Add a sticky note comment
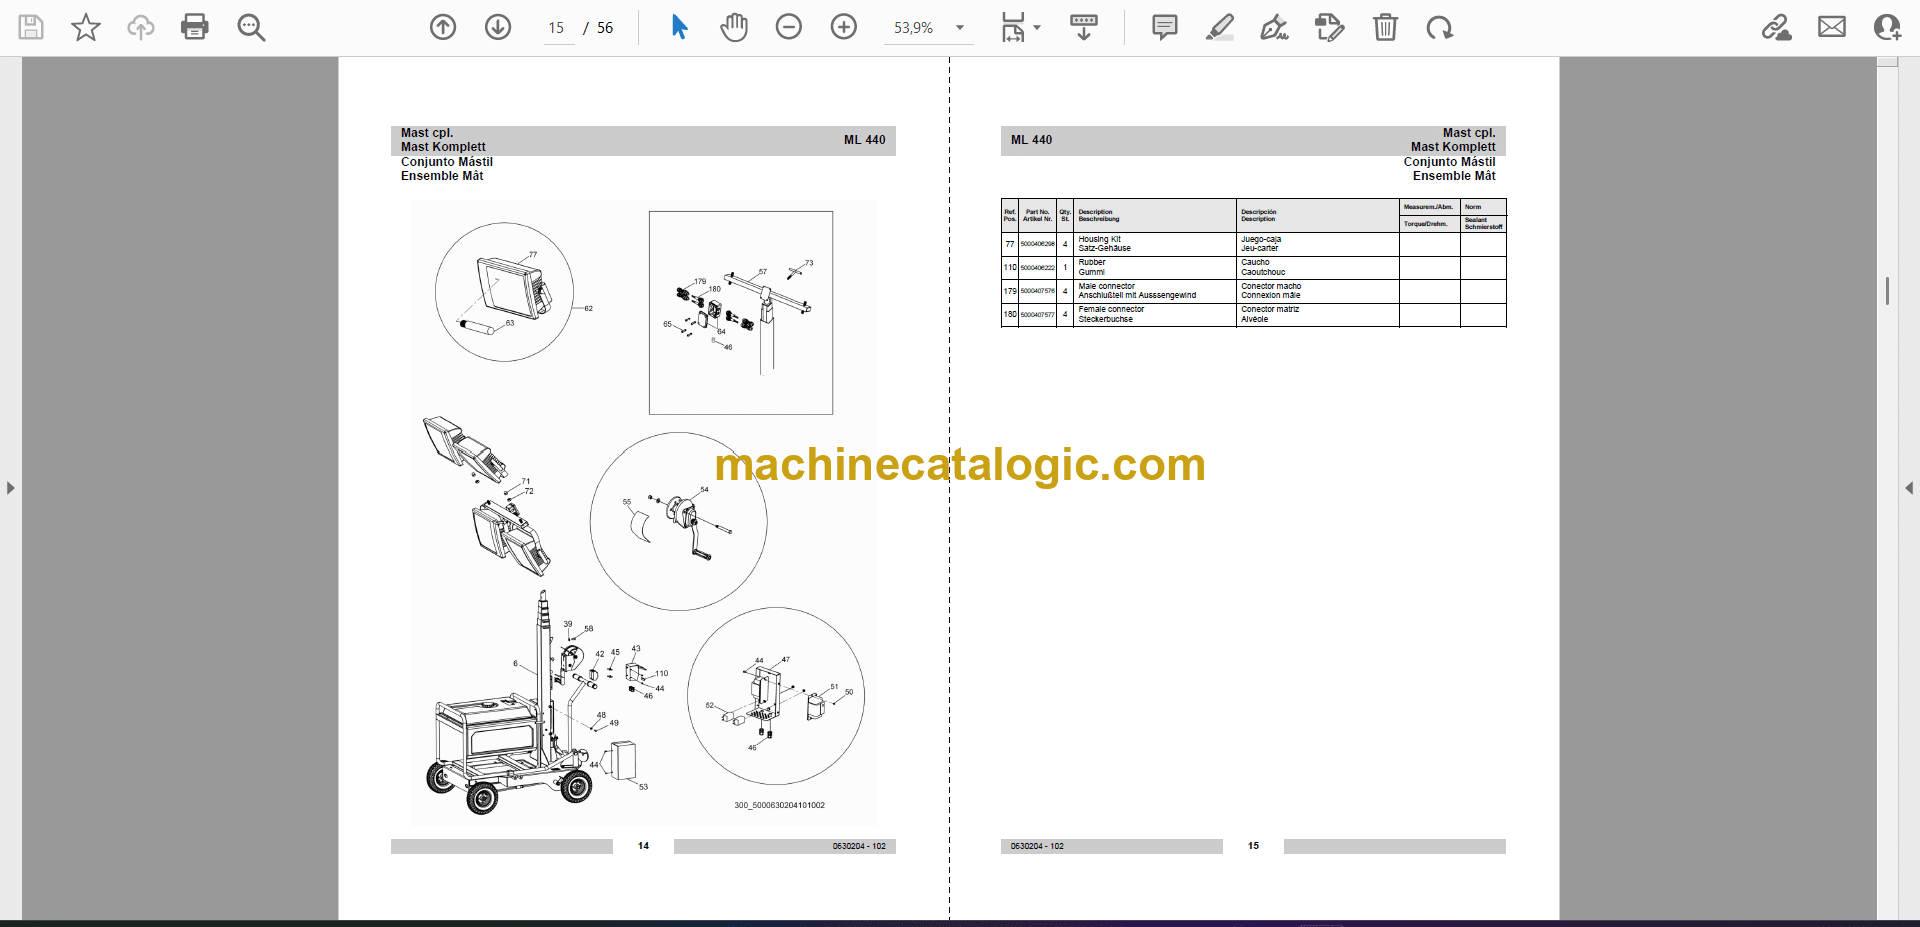 1165,27
